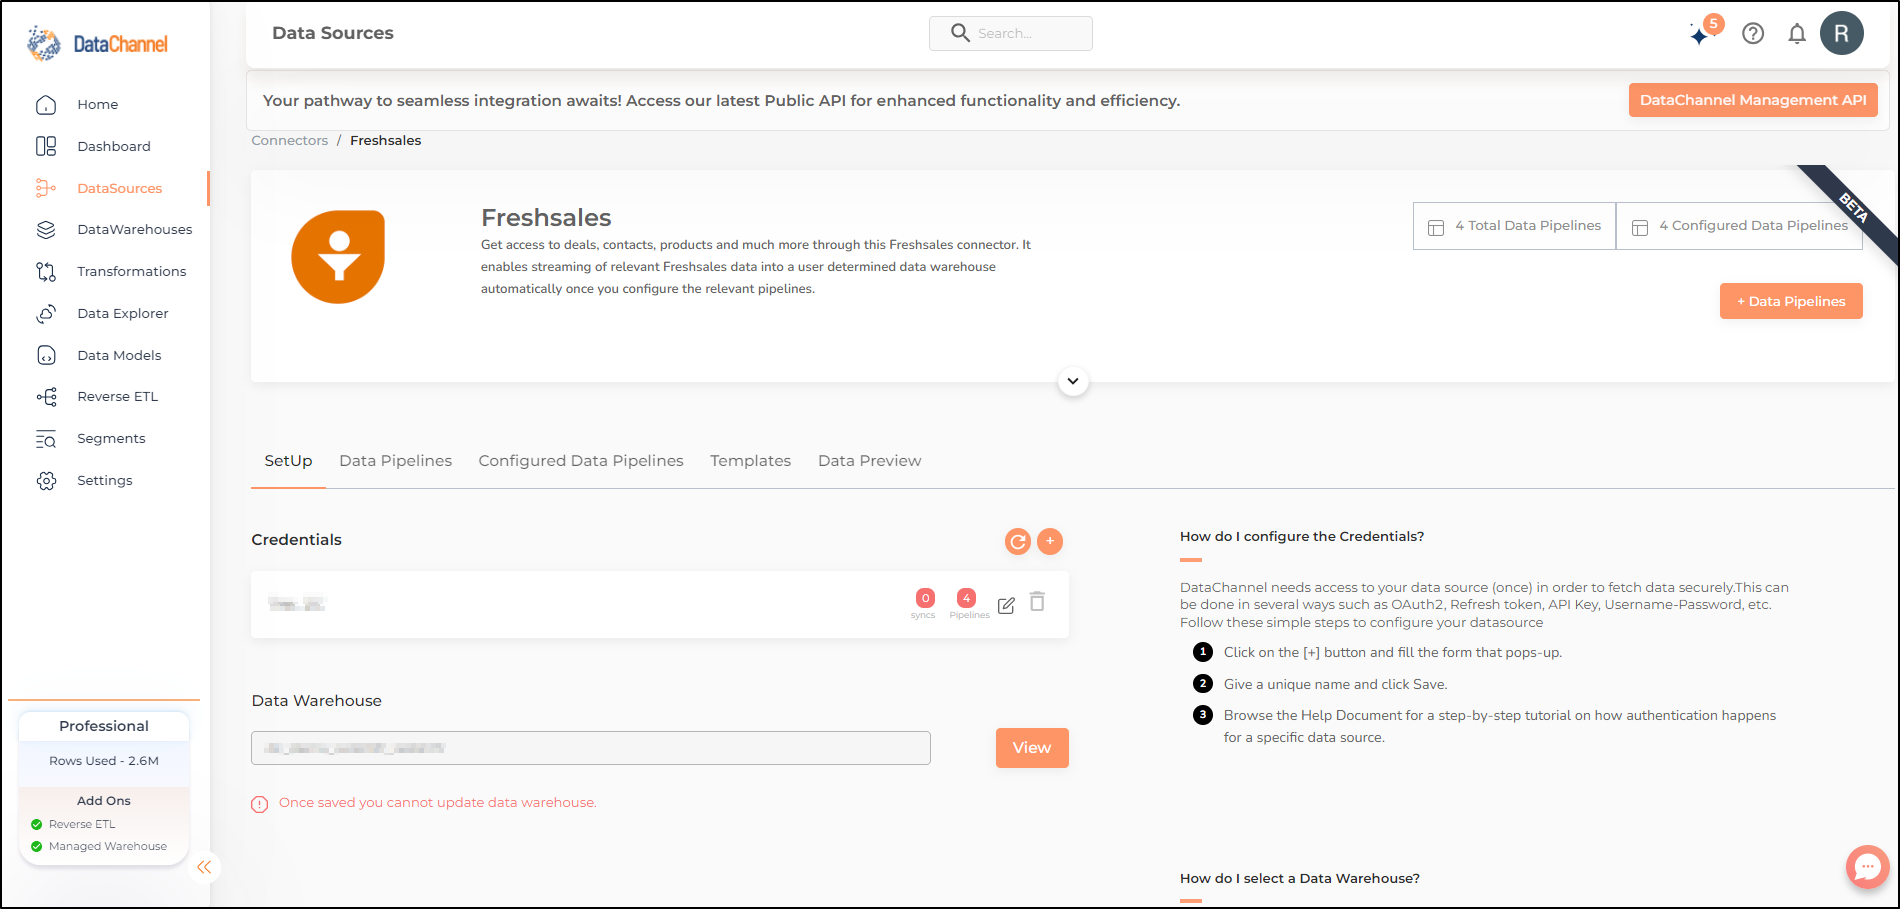Expand the Freshsales header card chevron
This screenshot has width=1900, height=909.
tap(1073, 381)
